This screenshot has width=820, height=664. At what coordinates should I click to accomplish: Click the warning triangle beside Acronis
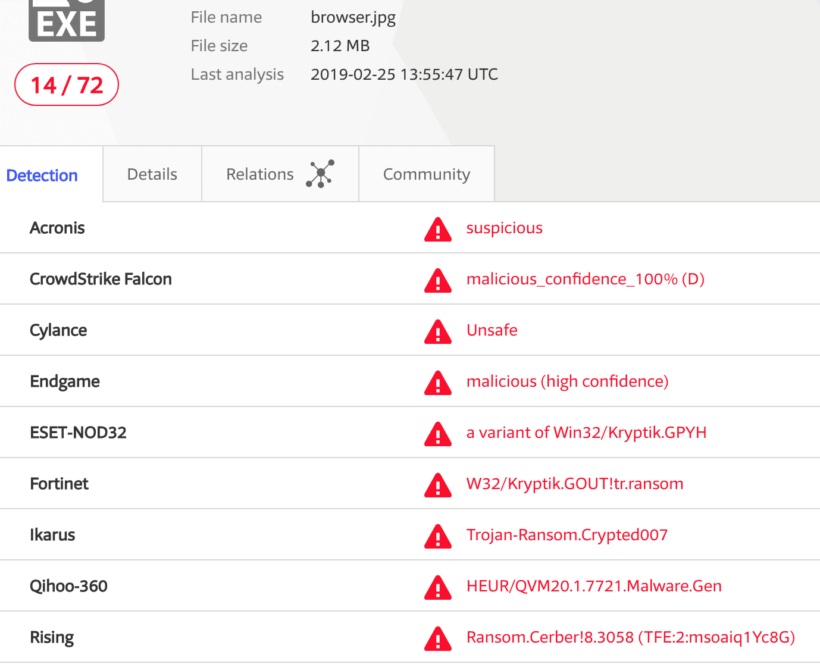coord(437,229)
